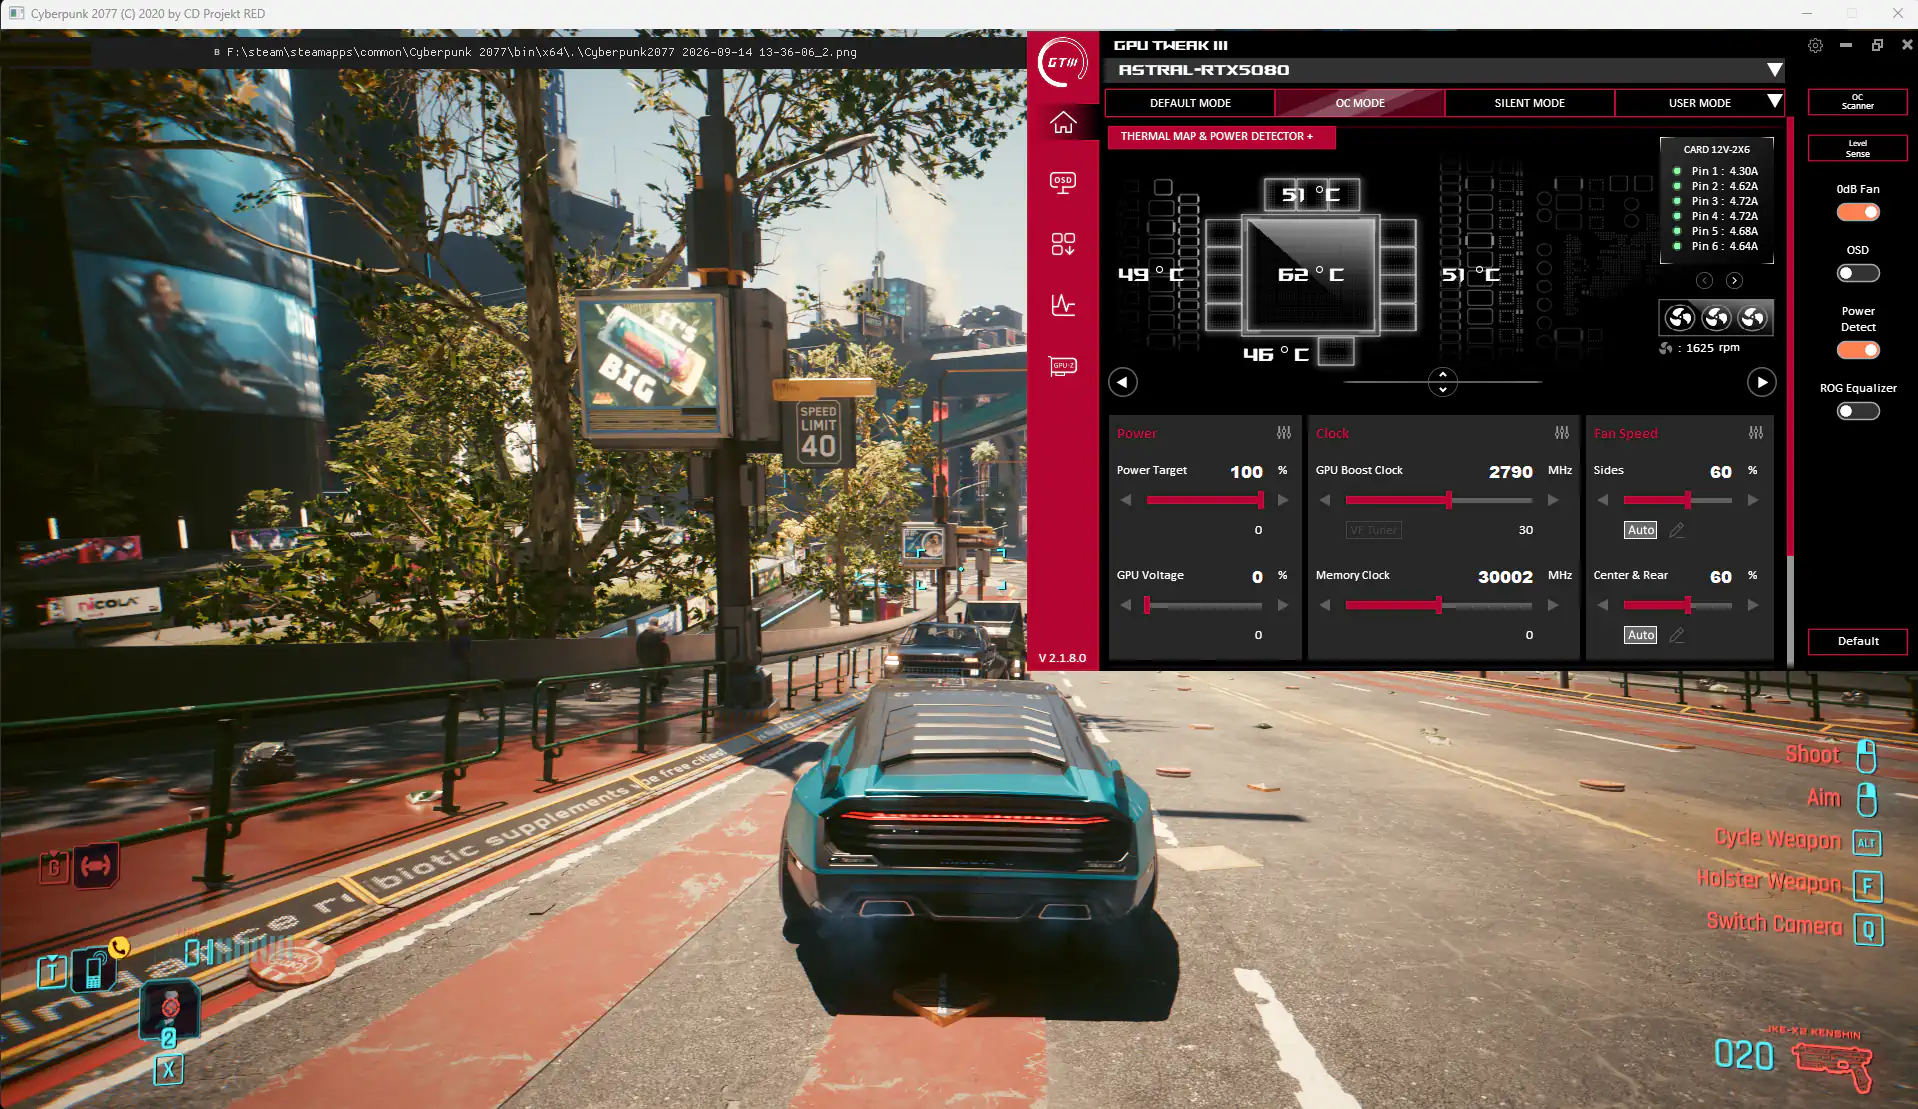Expand Thermal Map & Power Detector +

(x=1222, y=137)
